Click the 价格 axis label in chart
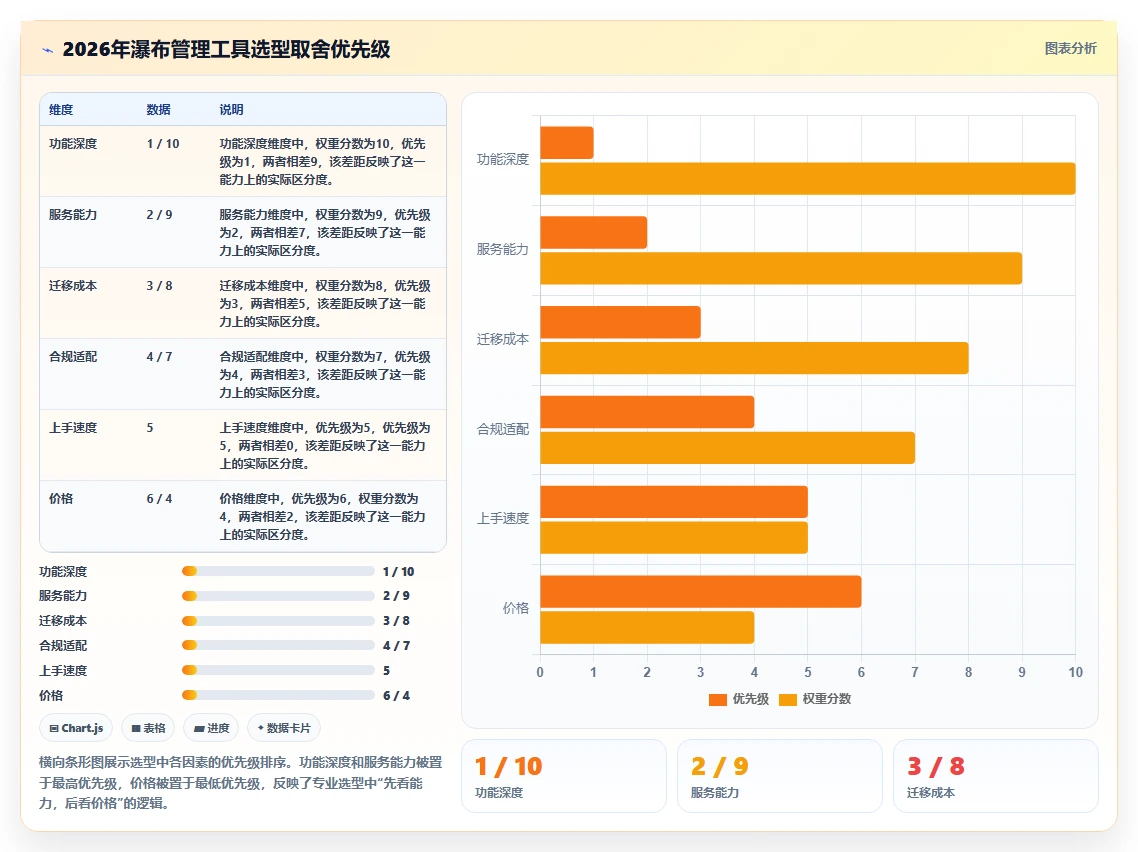1138x852 pixels. coord(516,608)
